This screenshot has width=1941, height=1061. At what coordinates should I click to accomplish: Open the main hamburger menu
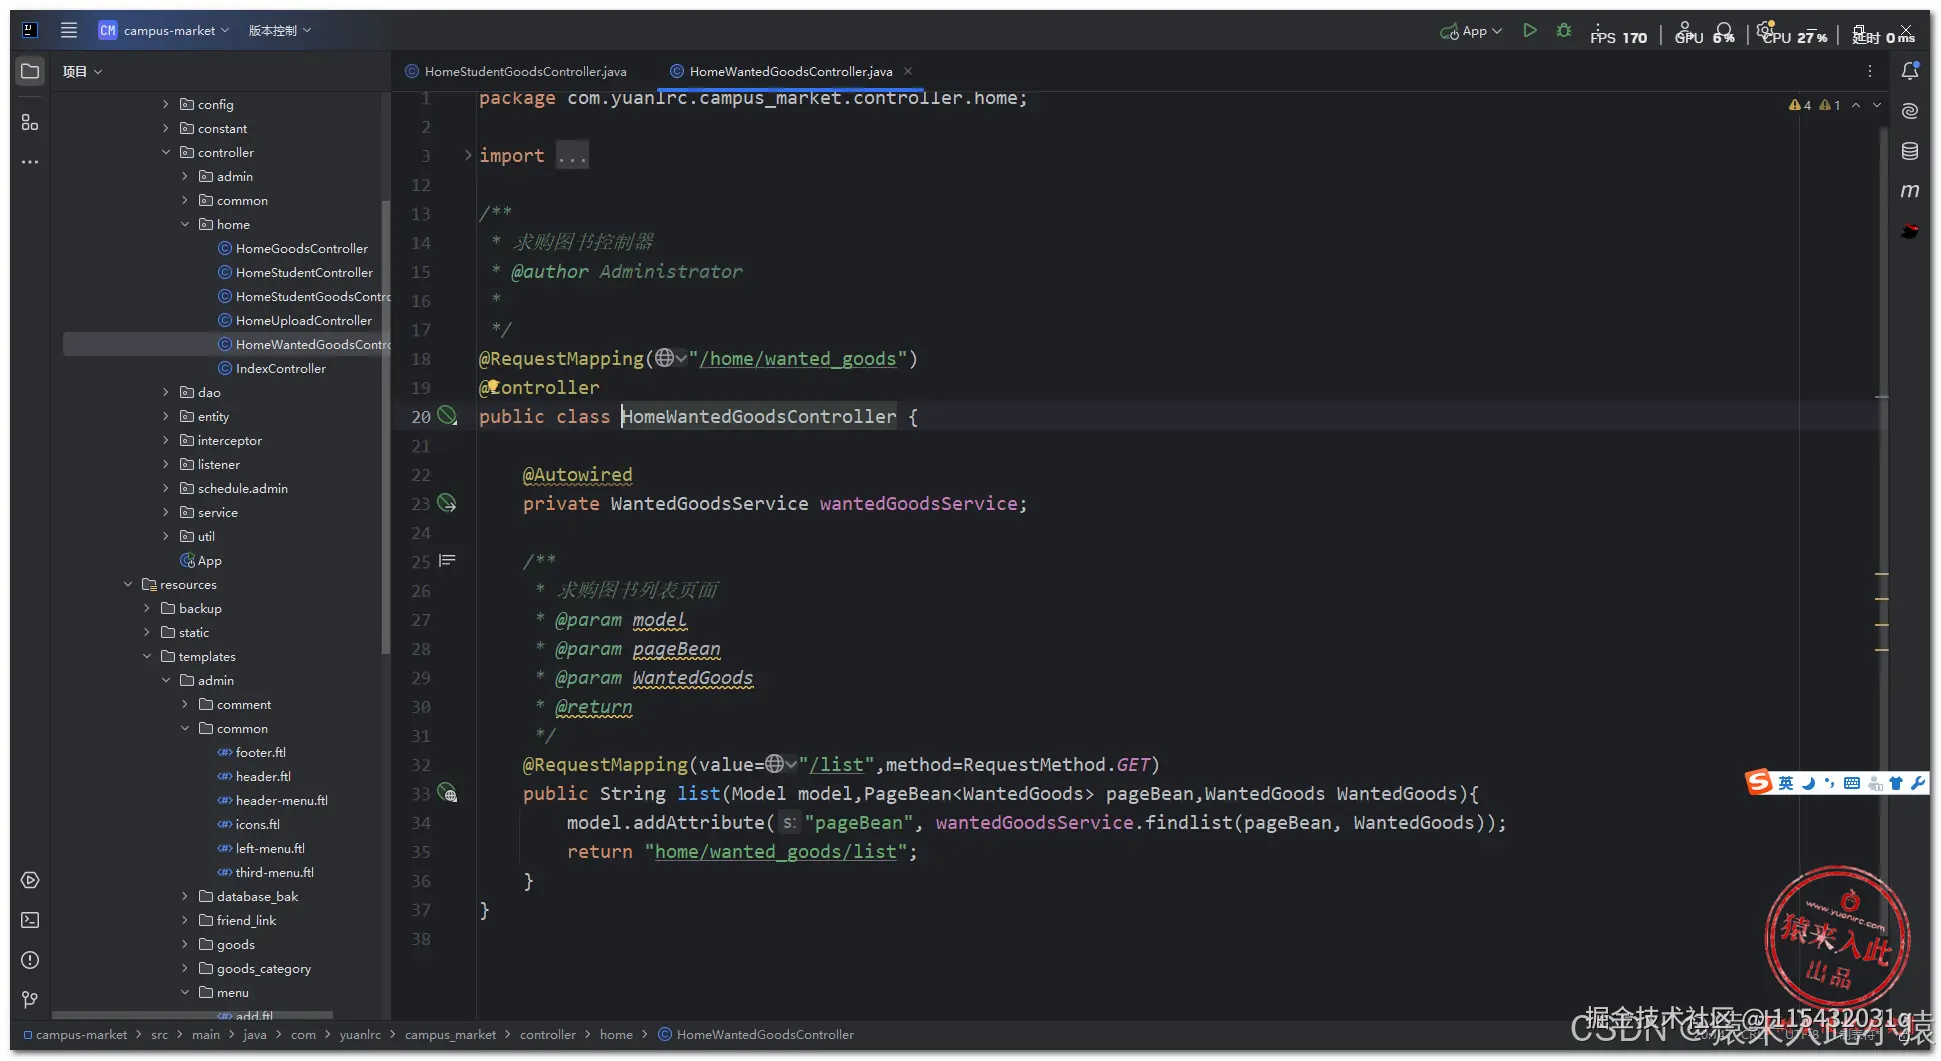[69, 30]
